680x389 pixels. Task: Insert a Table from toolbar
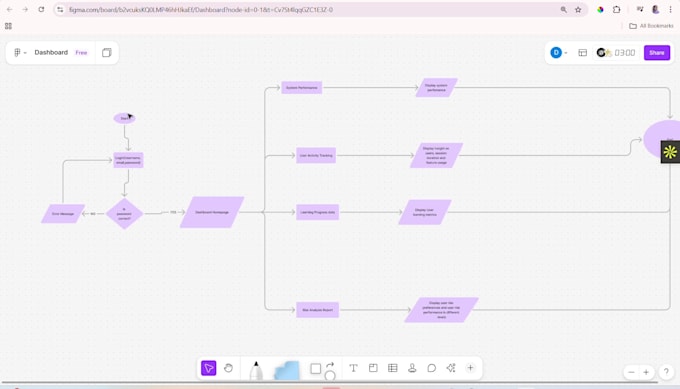393,368
